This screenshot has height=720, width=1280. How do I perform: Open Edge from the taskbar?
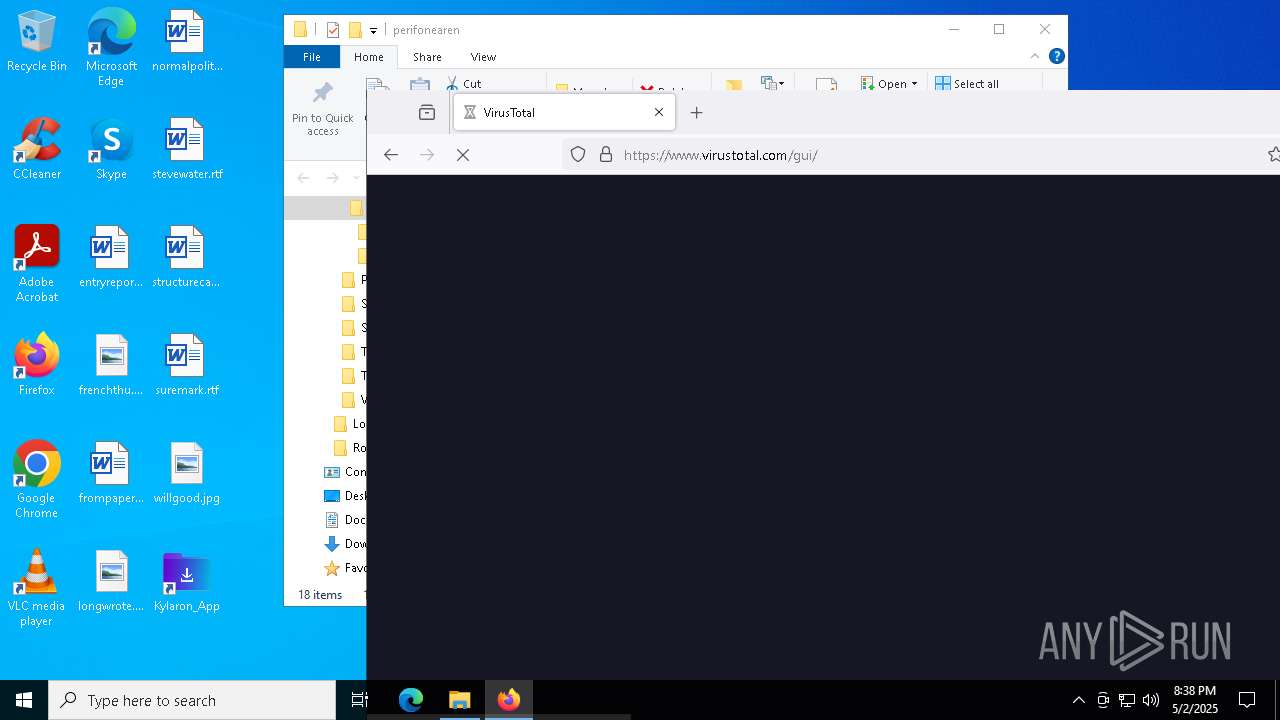pos(411,700)
